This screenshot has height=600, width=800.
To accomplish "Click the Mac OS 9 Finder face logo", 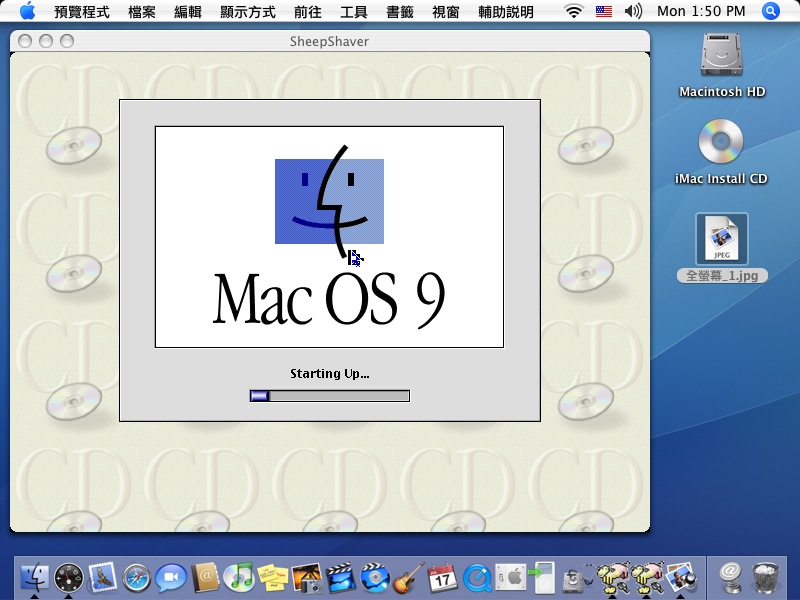I will pyautogui.click(x=330, y=202).
